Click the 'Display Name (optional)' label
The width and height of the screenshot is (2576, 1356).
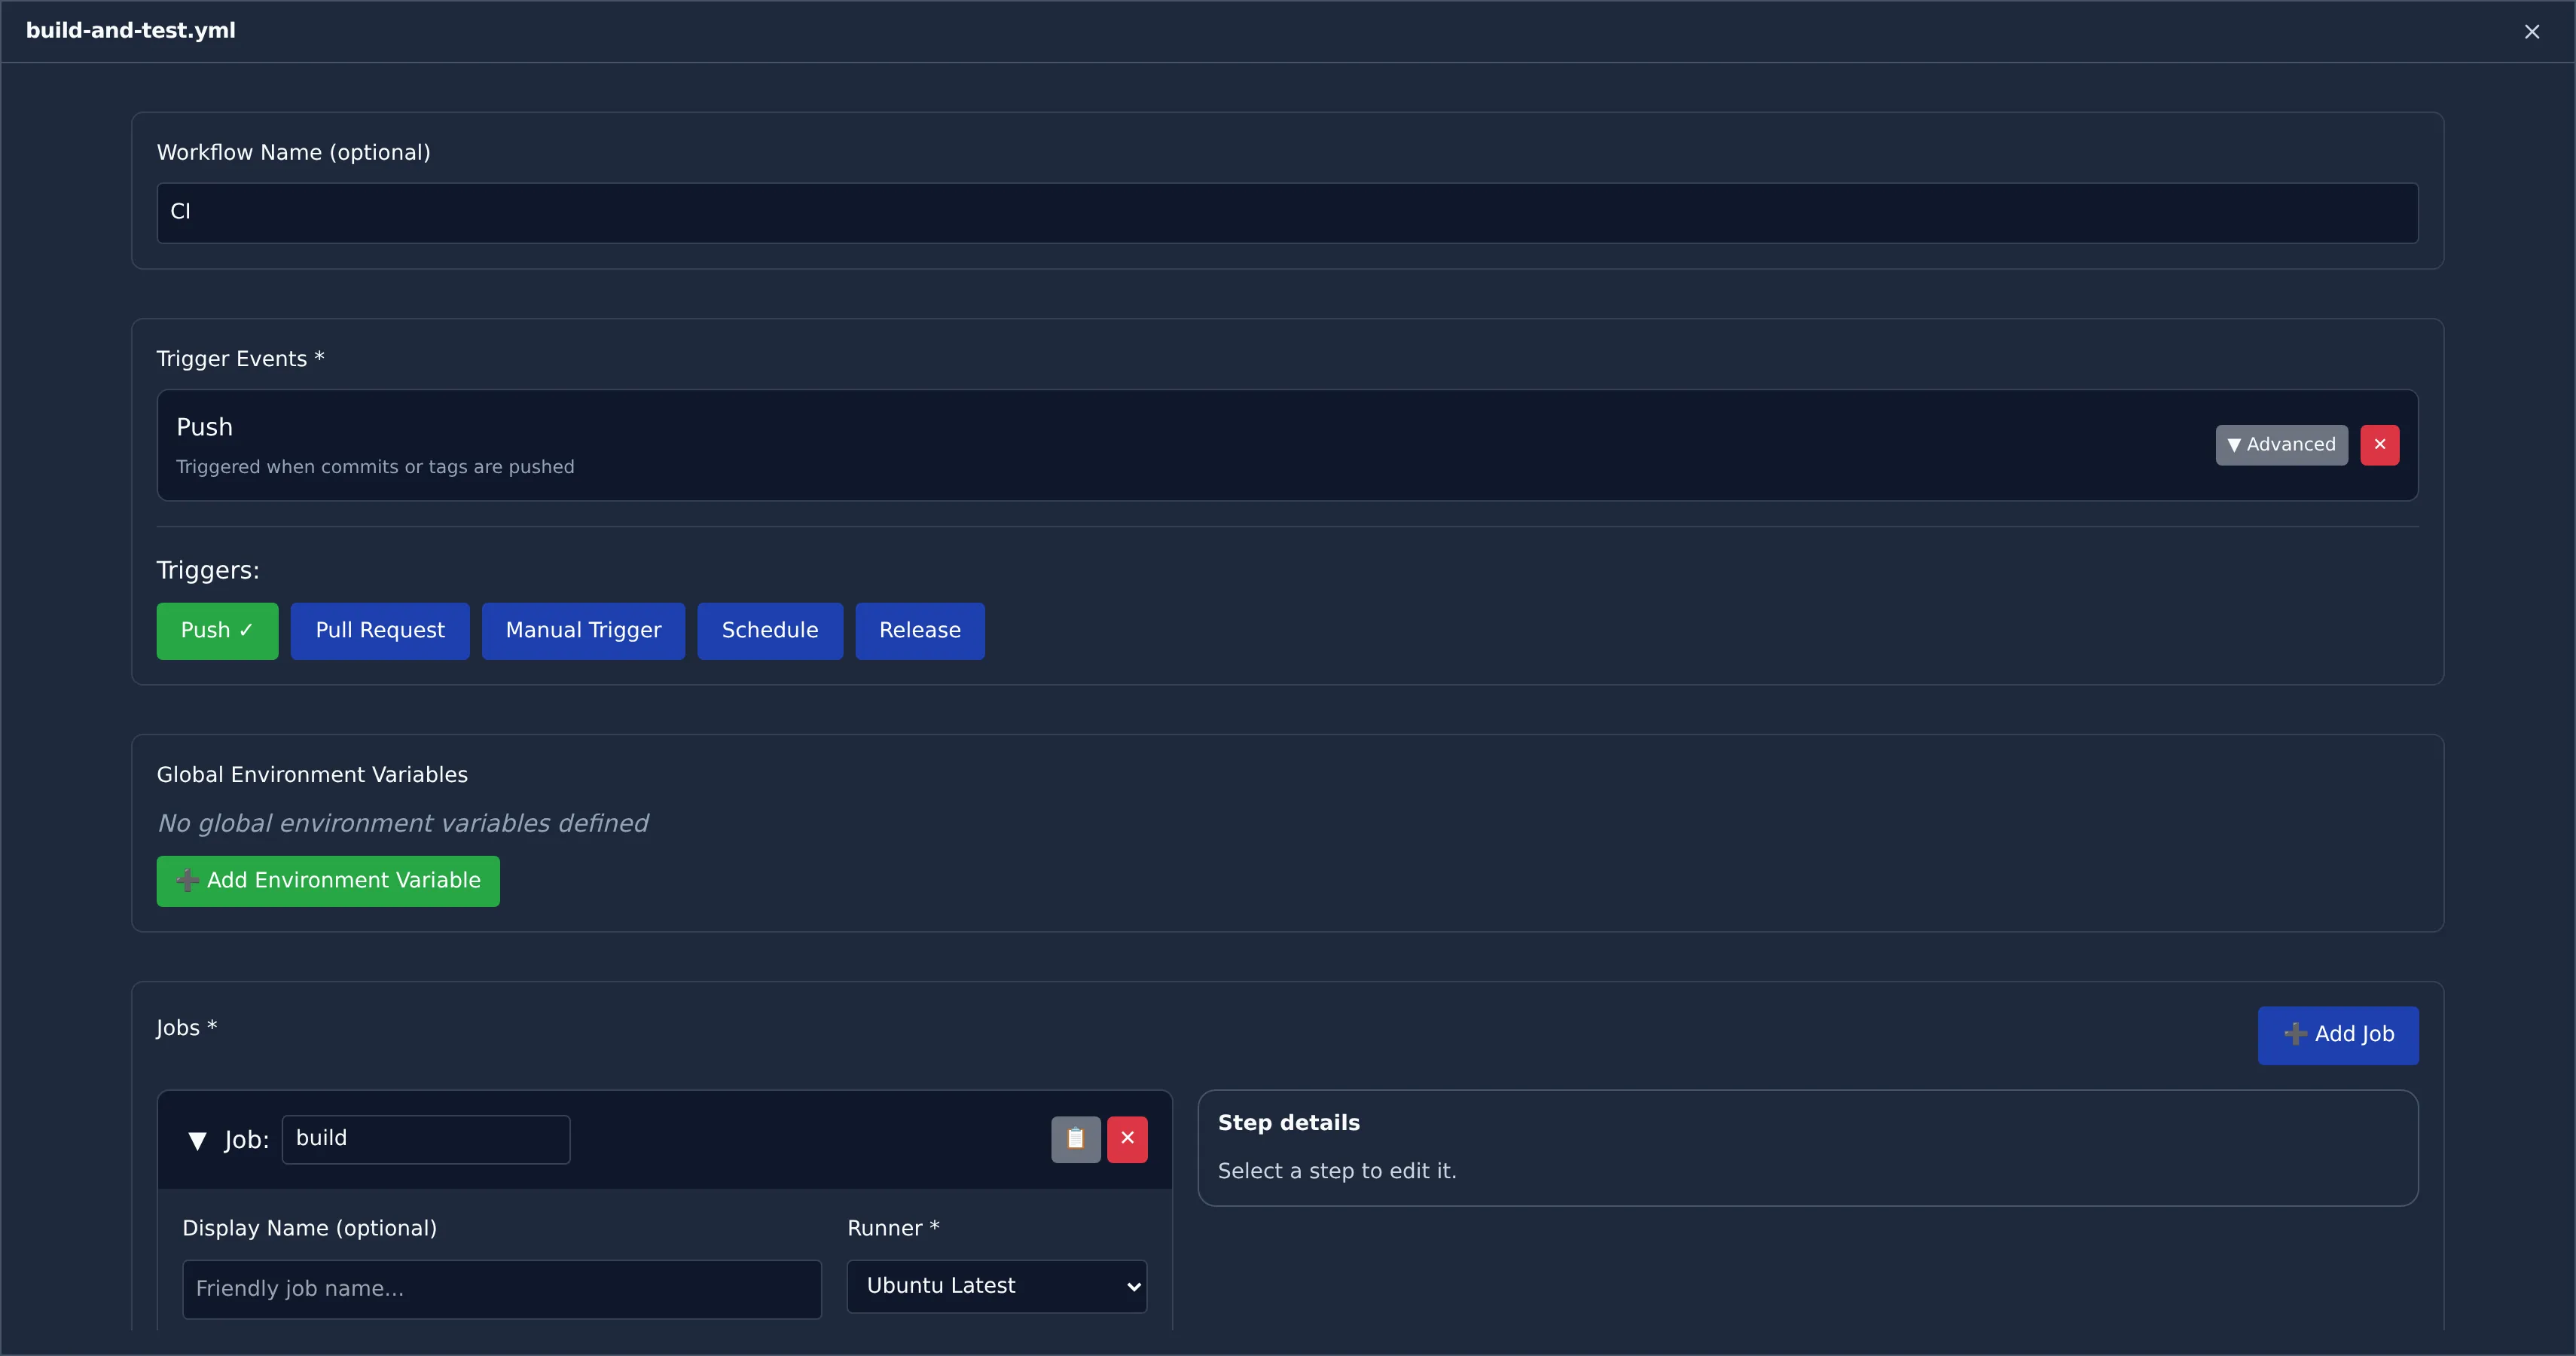click(x=310, y=1229)
